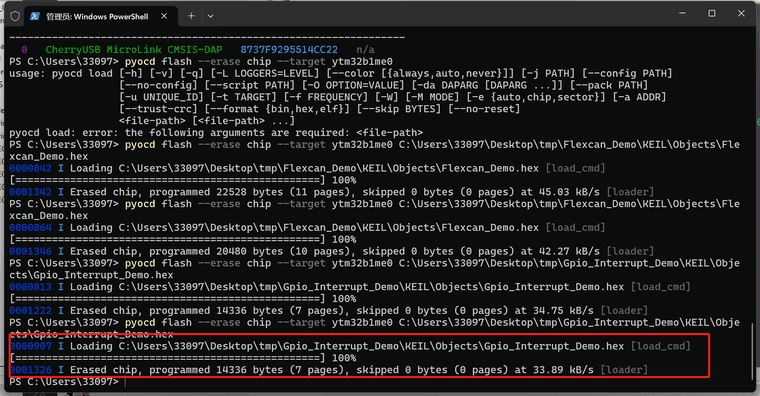Viewport: 760px width, 396px height.
Task: Click the line showing 33.89 kB/s
Action: 329,370
